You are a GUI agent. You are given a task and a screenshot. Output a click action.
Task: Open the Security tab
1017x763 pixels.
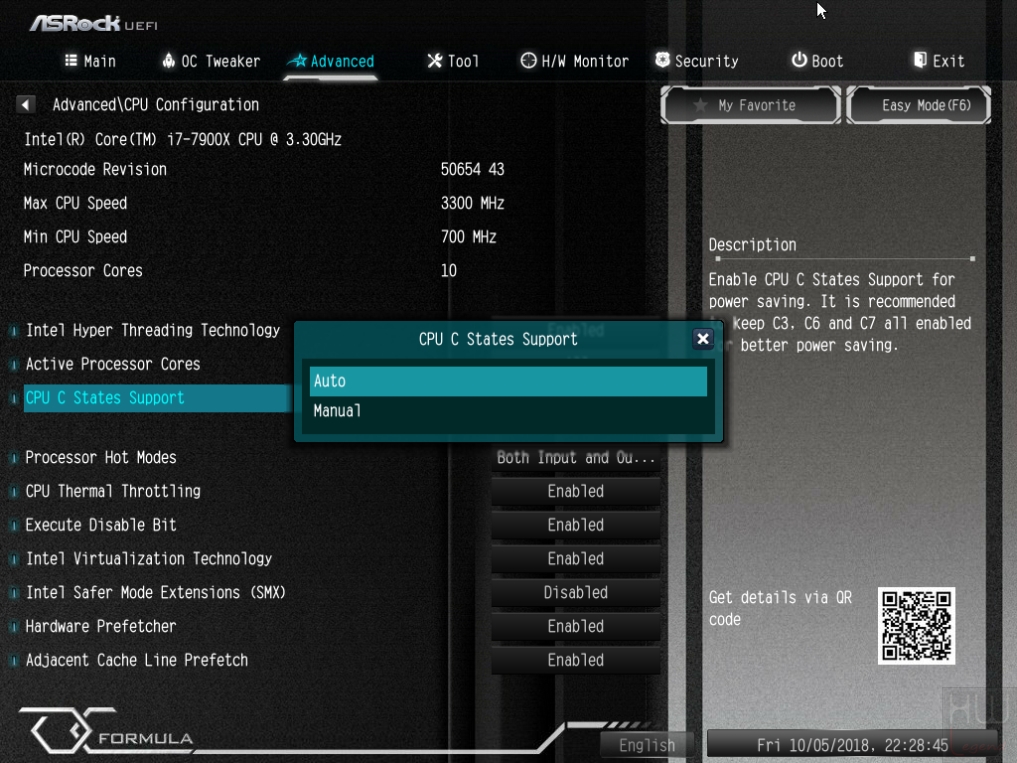tap(697, 61)
